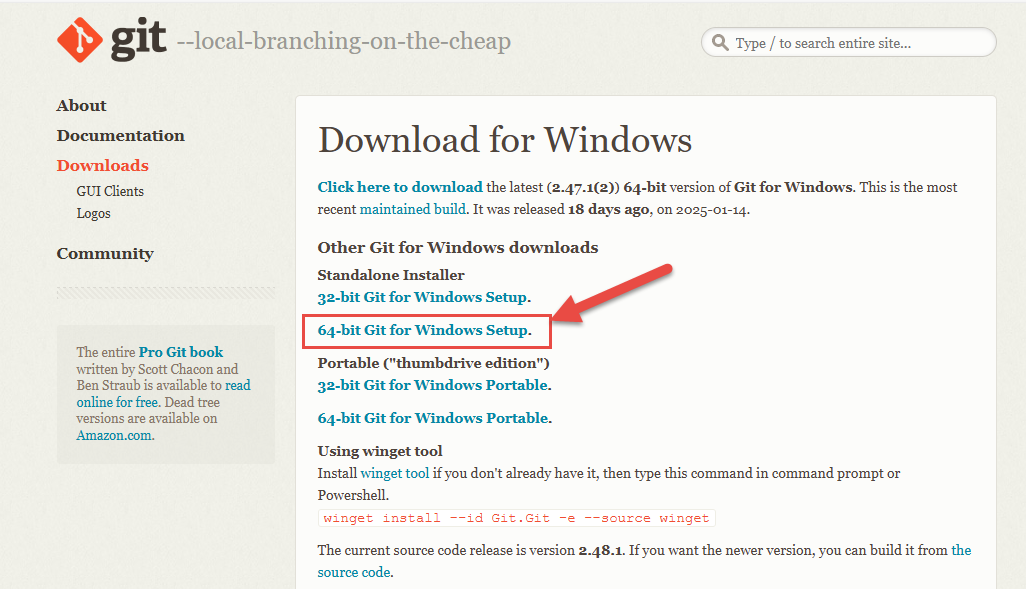Image resolution: width=1026 pixels, height=589 pixels.
Task: Open the "winget tool" link
Action: tap(394, 473)
